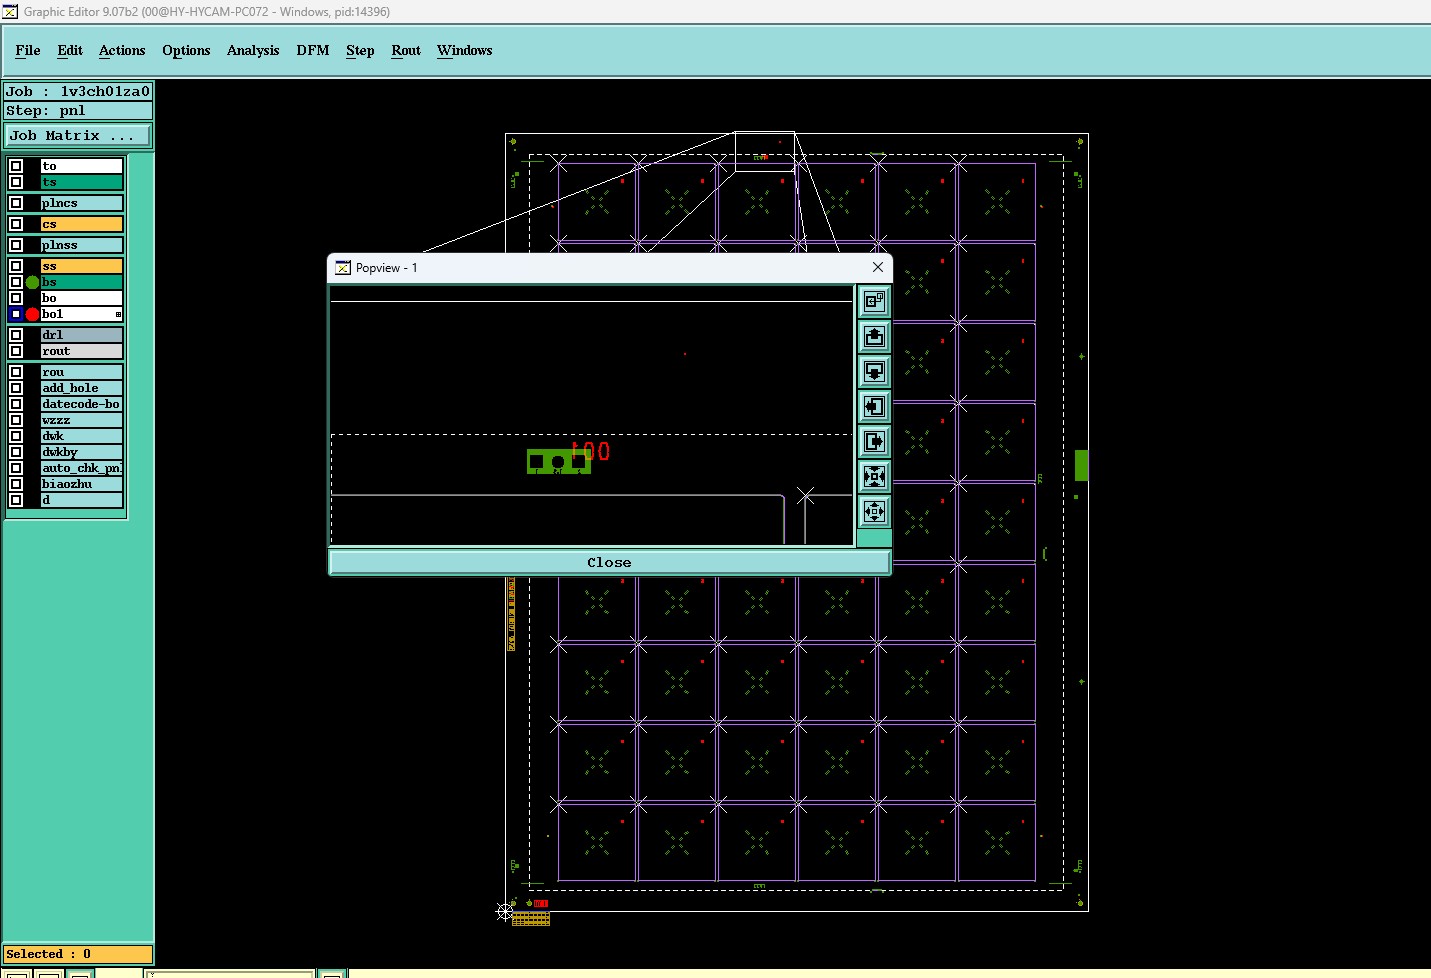
Task: Toggle the checkbox for layer bs
Action: [x=16, y=282]
